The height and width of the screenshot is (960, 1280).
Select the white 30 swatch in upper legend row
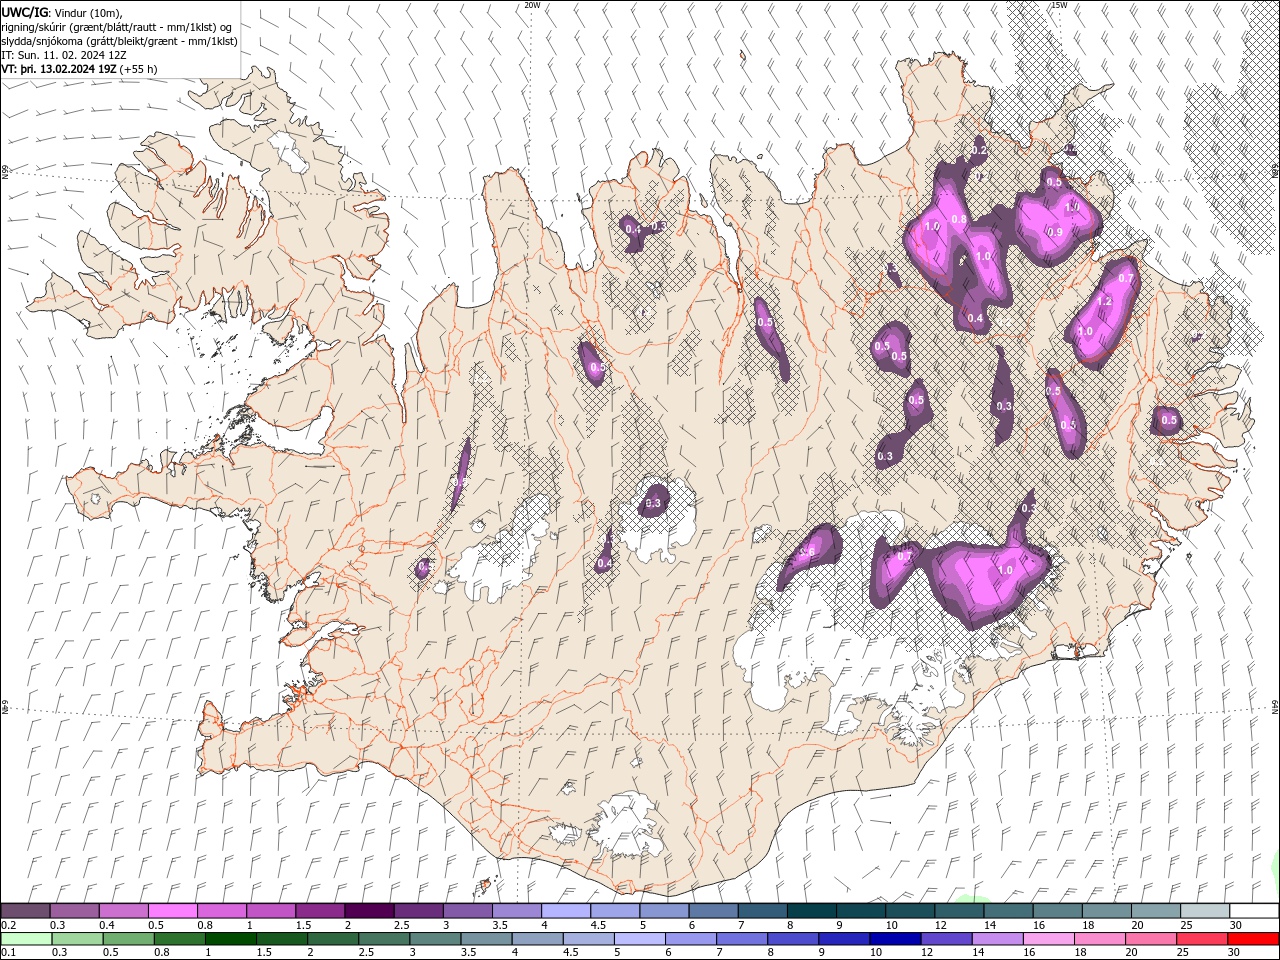point(1254,911)
